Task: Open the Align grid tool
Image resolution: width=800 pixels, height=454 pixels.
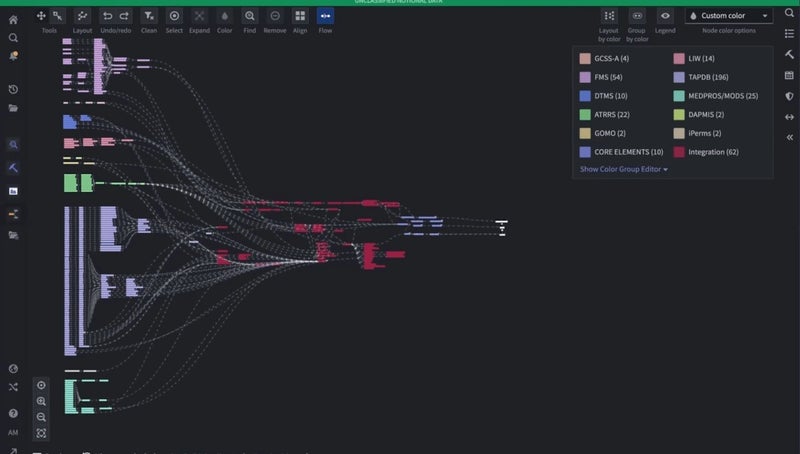Action: click(x=300, y=16)
